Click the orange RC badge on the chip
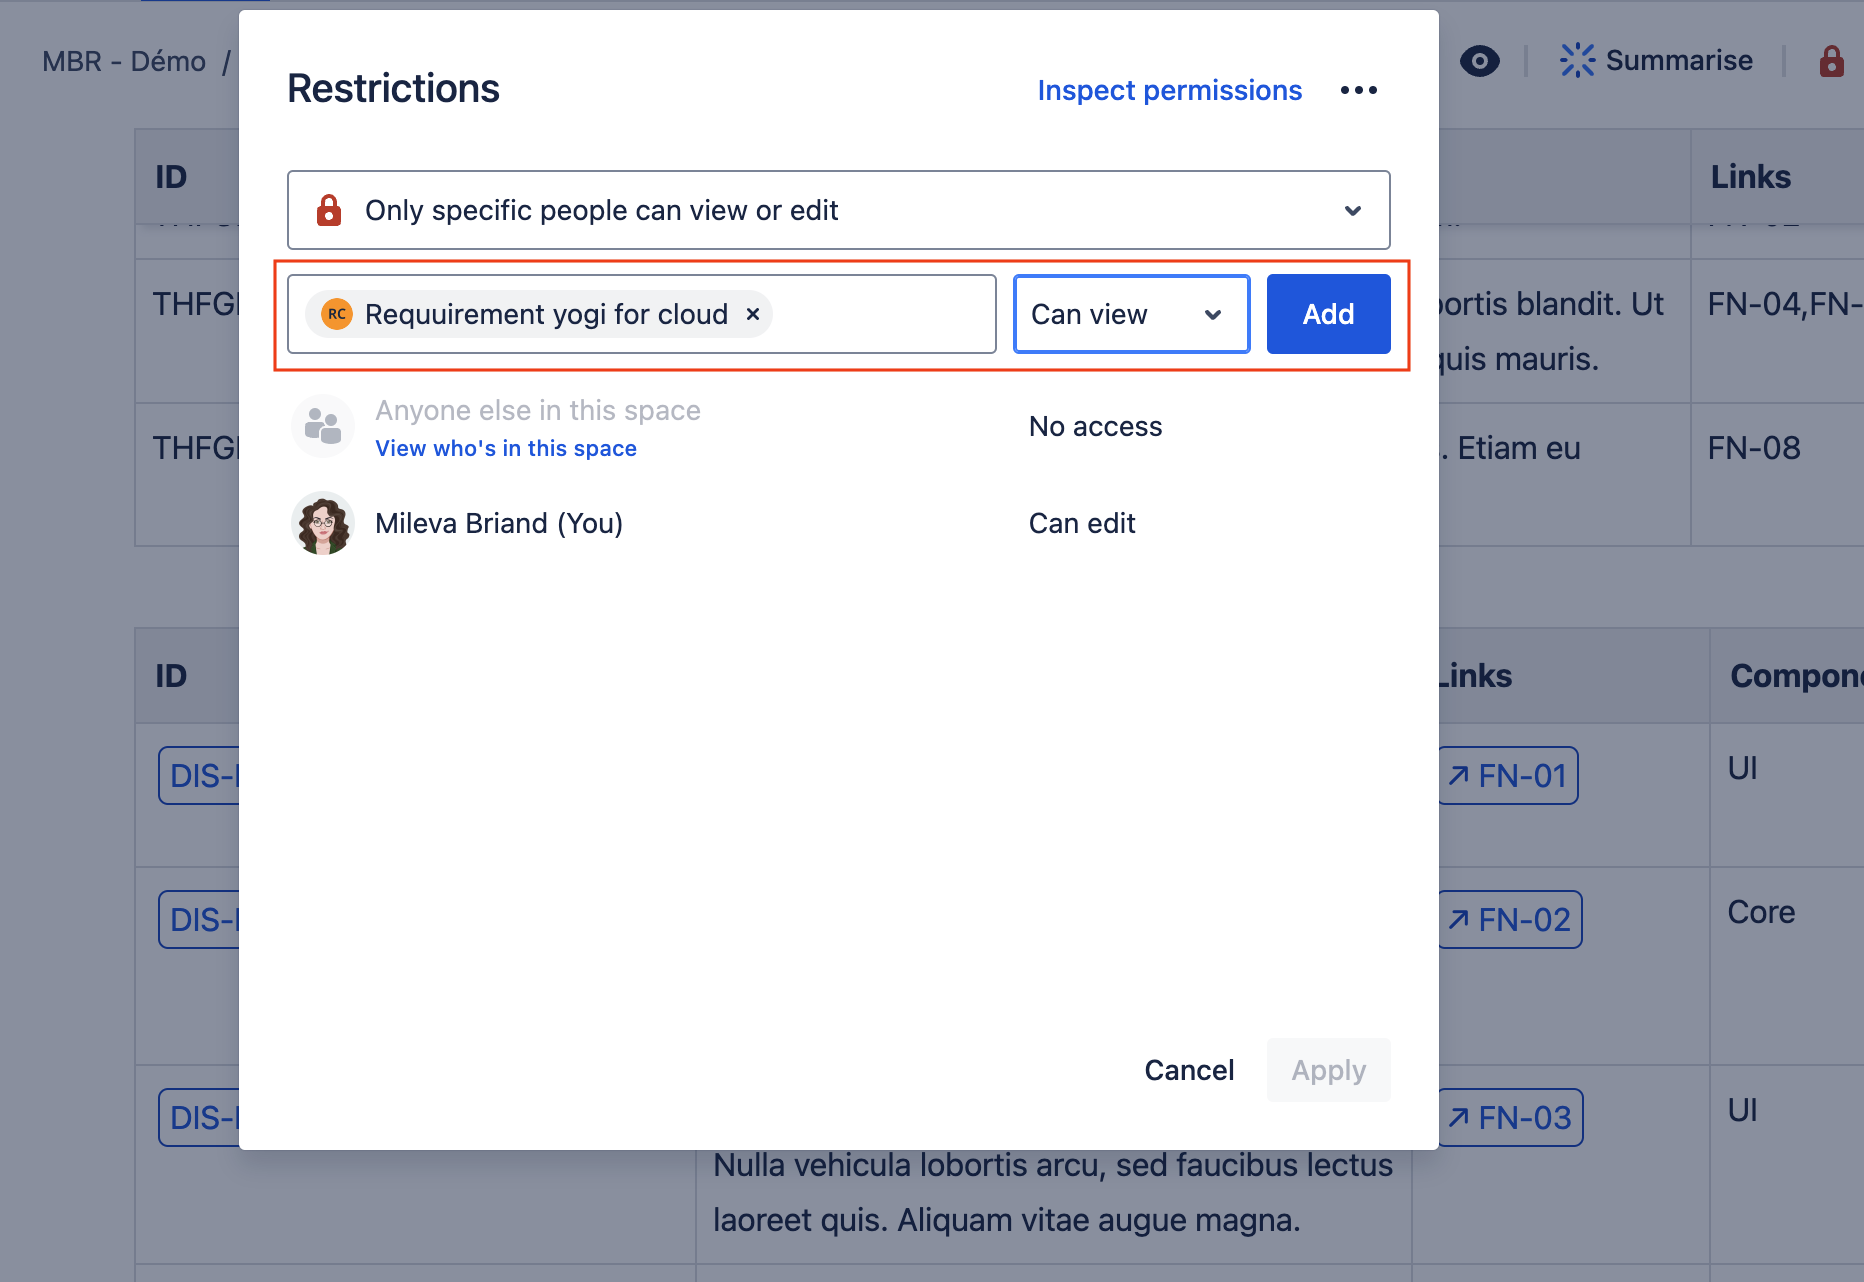1864x1282 pixels. coord(337,314)
